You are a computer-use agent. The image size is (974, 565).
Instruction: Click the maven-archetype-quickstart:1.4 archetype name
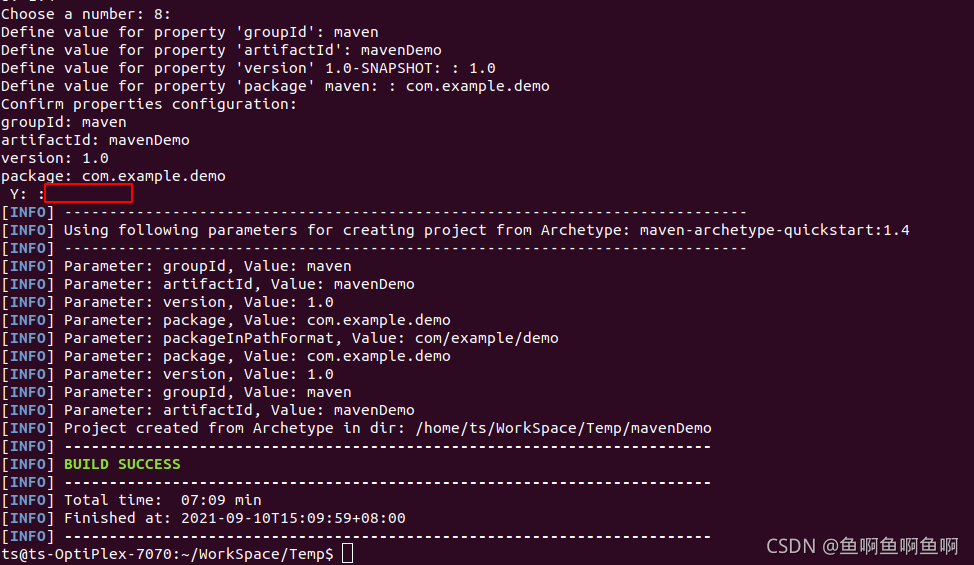[x=775, y=230]
